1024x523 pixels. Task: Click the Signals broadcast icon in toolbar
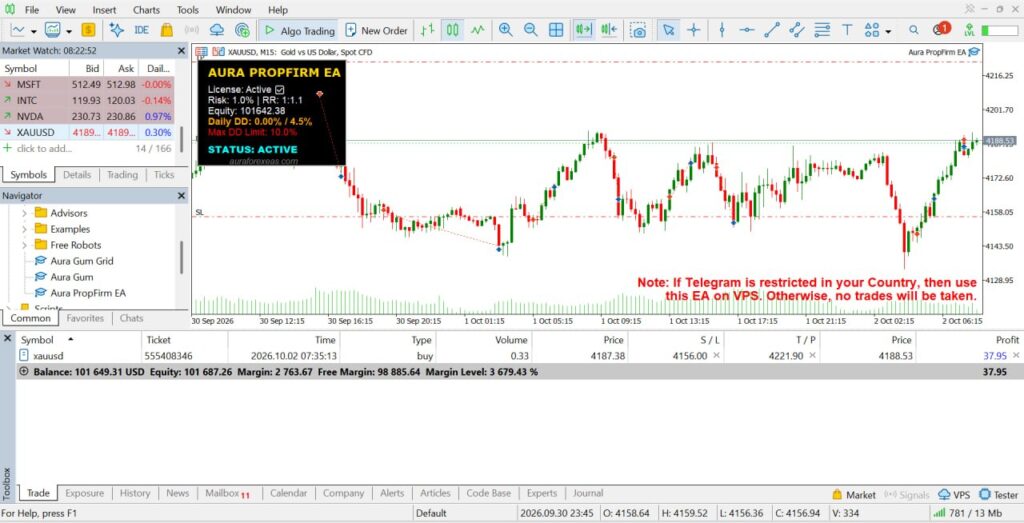point(191,30)
